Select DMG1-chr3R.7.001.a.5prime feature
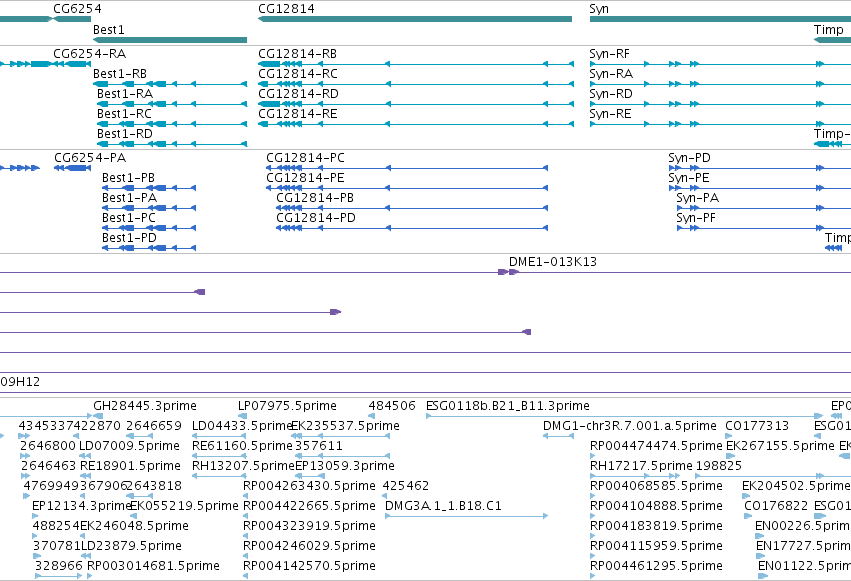 pos(558,436)
